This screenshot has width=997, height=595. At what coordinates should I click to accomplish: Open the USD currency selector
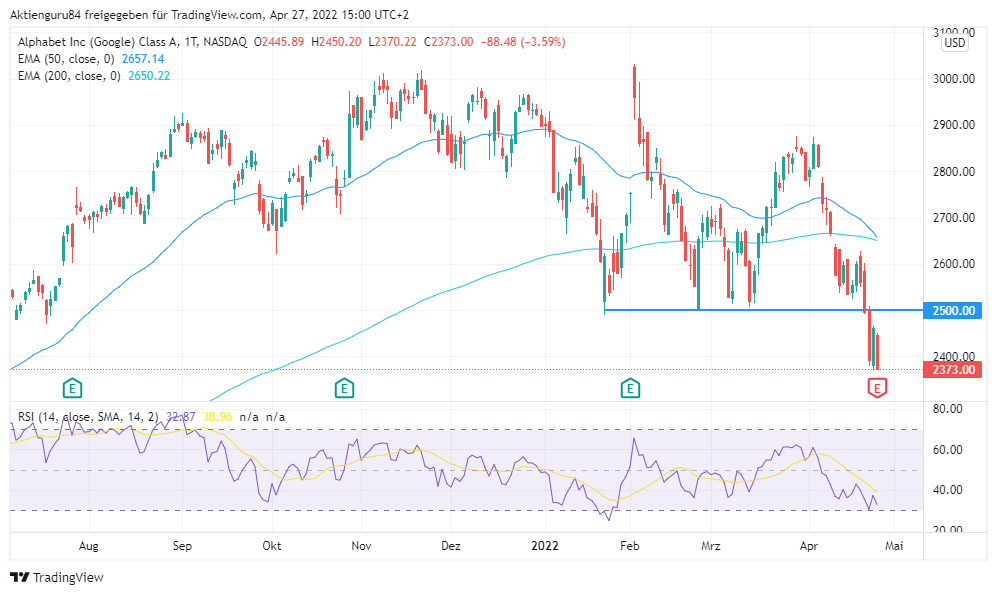coord(954,43)
